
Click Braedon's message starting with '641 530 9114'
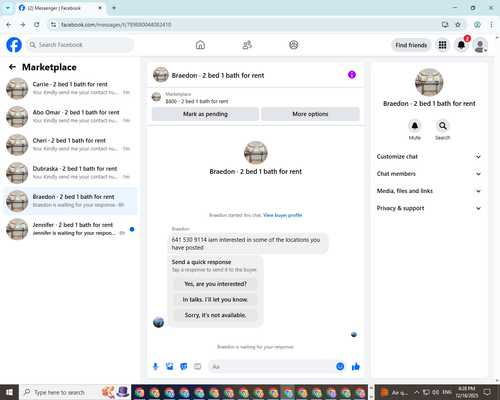[x=248, y=244]
